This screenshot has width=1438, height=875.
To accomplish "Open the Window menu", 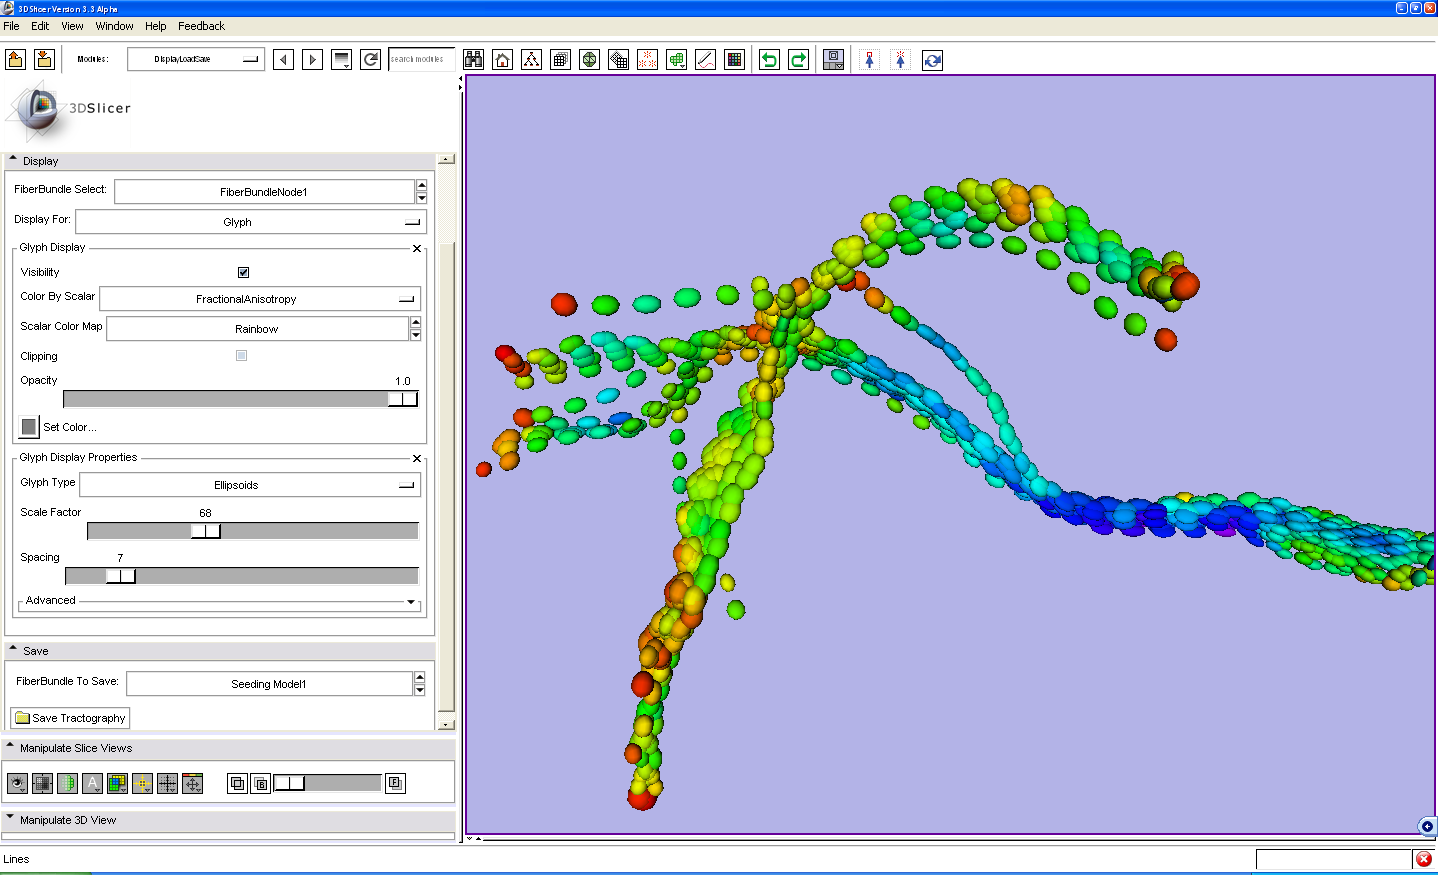I will click(114, 26).
